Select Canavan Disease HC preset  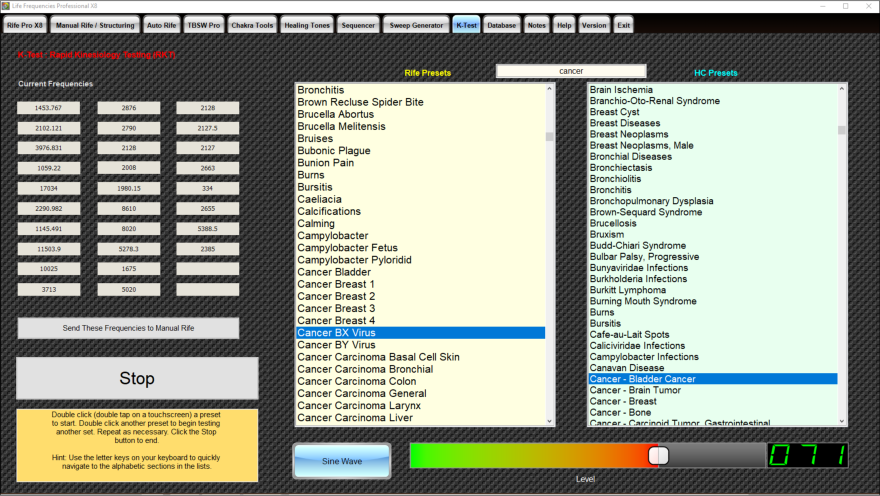point(713,368)
